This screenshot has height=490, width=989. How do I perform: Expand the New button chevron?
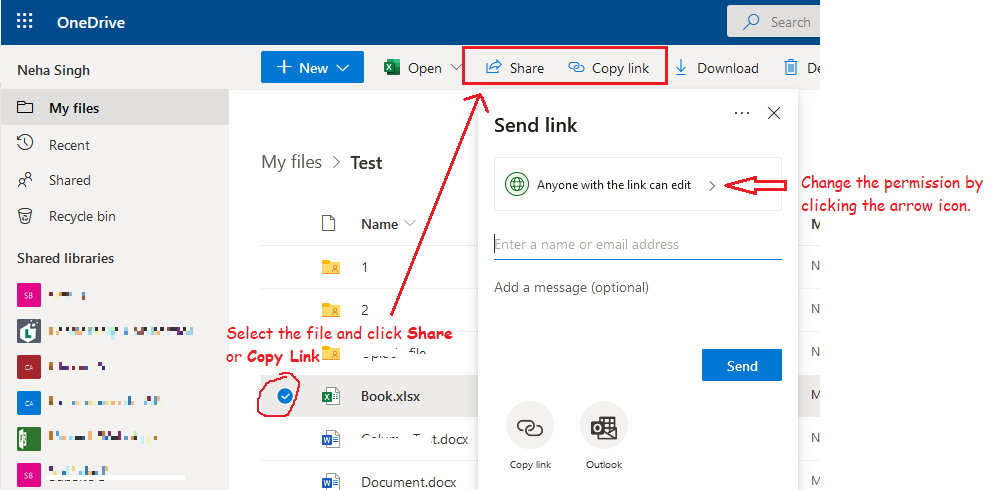point(342,68)
